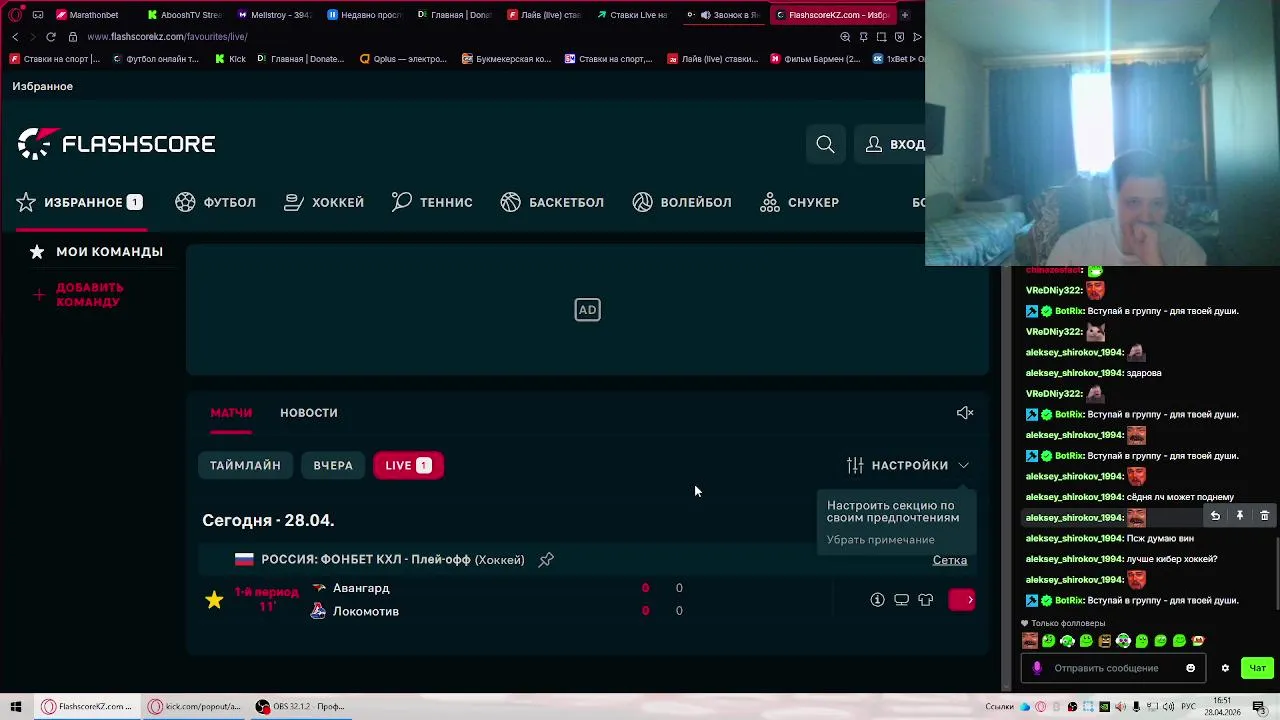Pin the ФОНБЕТ КХЛ league
This screenshot has height=720, width=1280.
pos(546,560)
